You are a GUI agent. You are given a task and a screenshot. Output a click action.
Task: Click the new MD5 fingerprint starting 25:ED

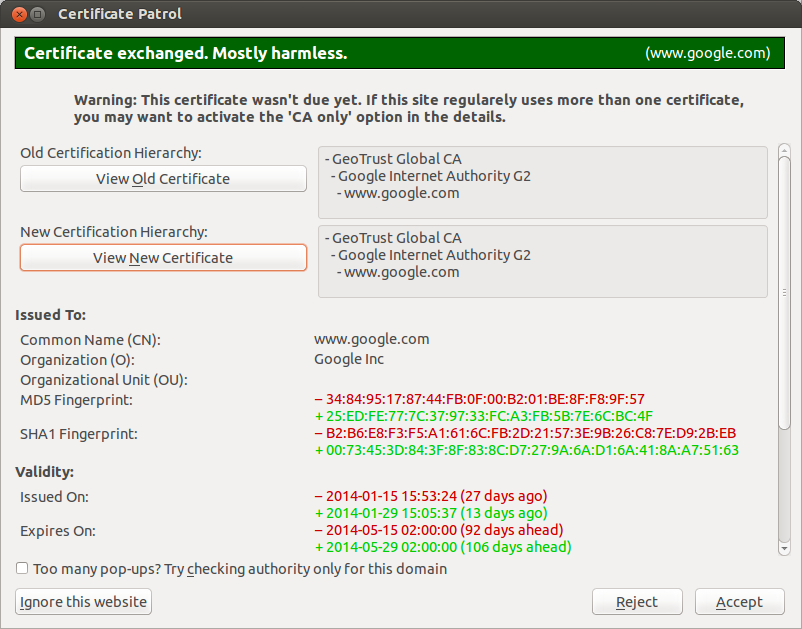pos(484,416)
